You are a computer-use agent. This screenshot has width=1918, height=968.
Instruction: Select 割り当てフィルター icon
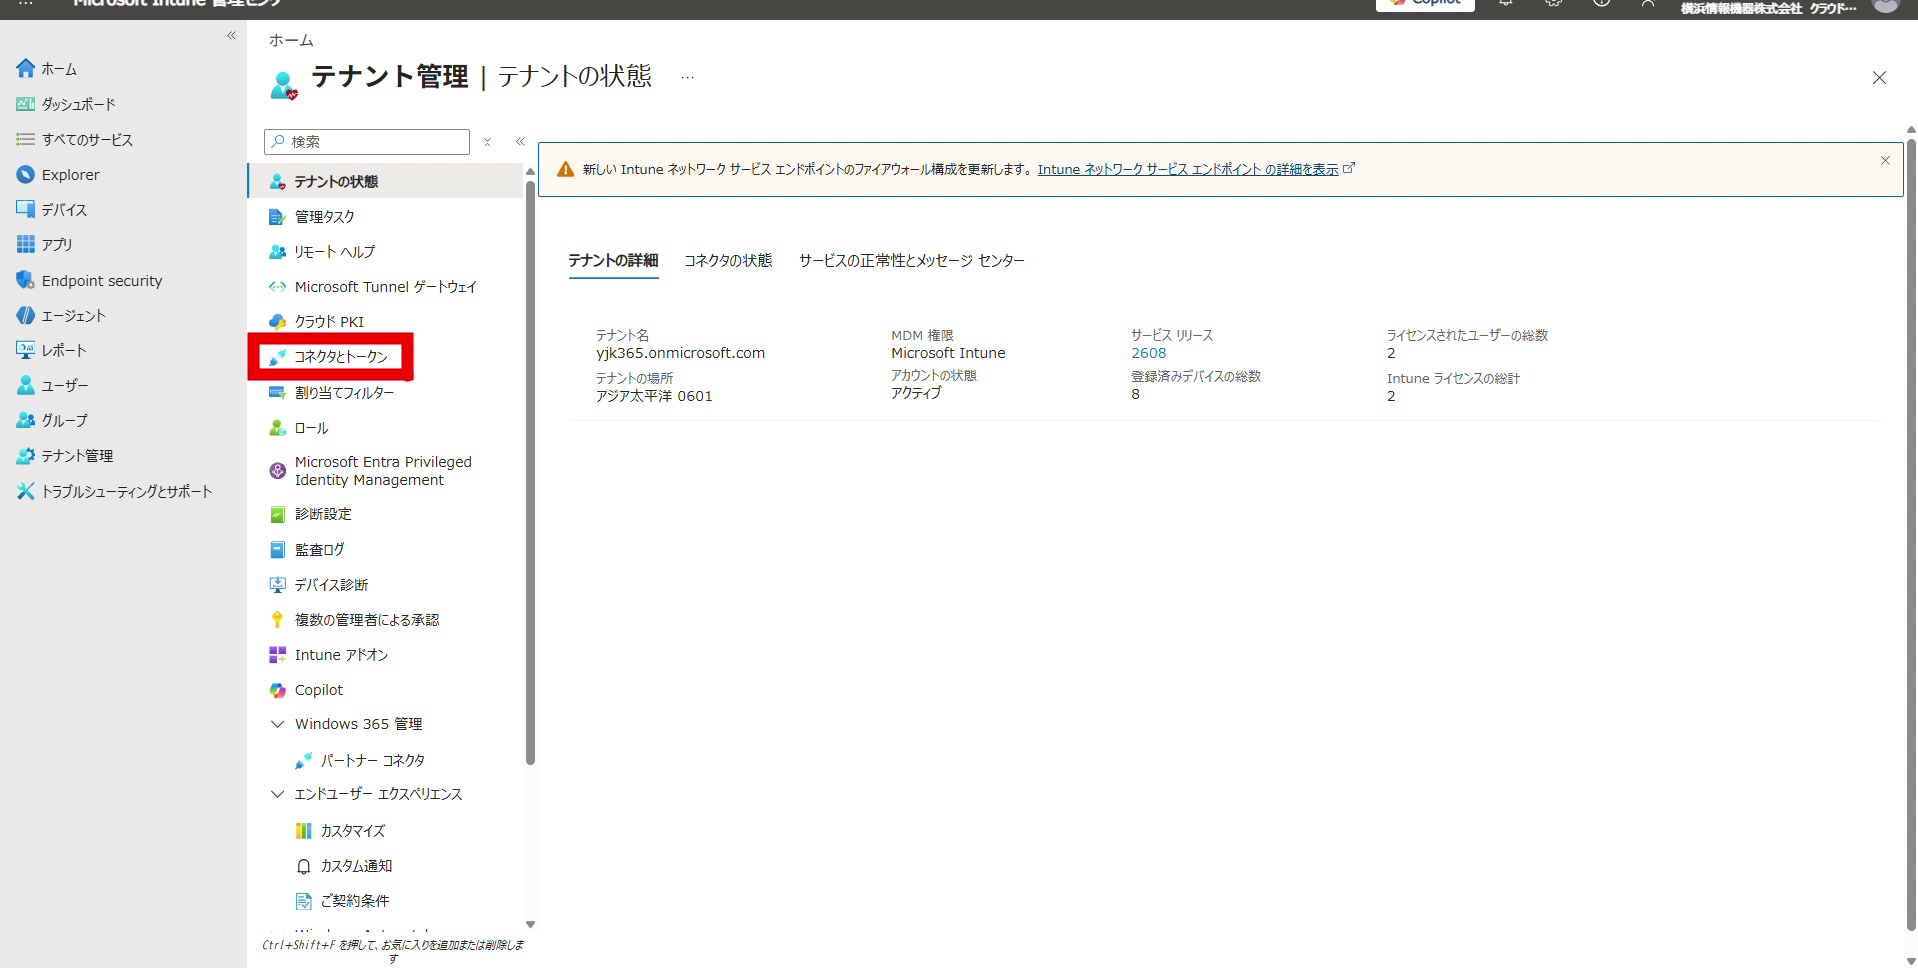(278, 393)
